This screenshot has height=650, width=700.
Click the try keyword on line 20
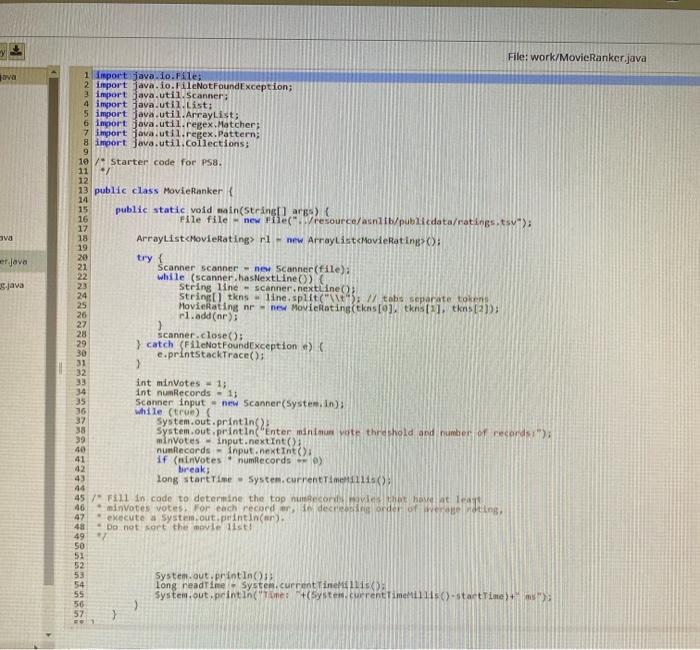coord(144,258)
